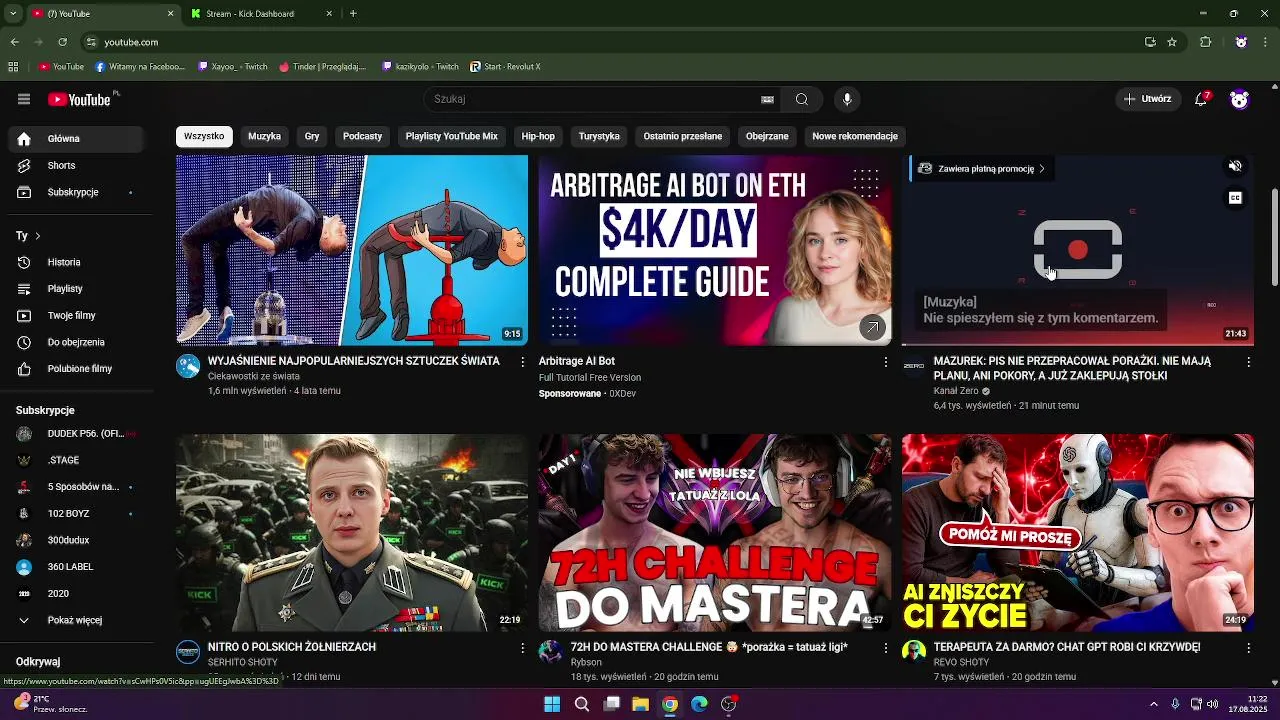Screen dimensions: 1280x720
Task: Open a new browser tab
Action: click(353, 13)
